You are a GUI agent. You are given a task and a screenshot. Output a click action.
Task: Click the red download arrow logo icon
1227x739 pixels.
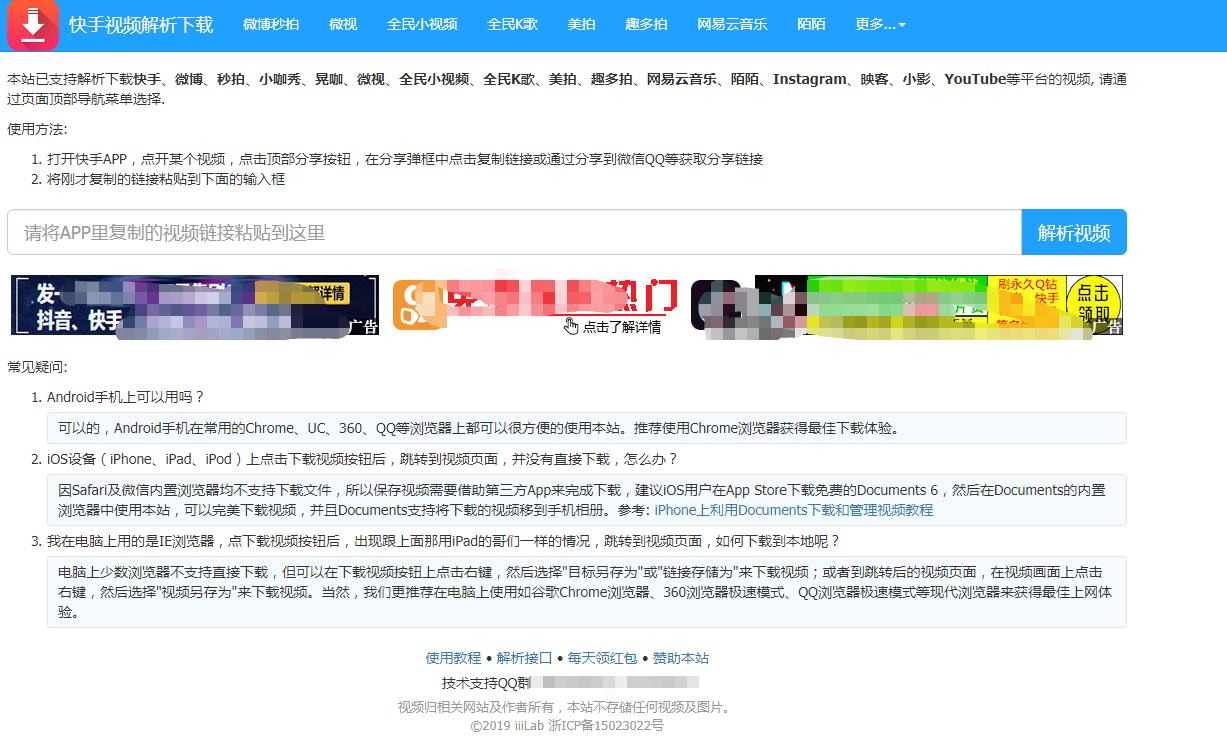pyautogui.click(x=32, y=26)
